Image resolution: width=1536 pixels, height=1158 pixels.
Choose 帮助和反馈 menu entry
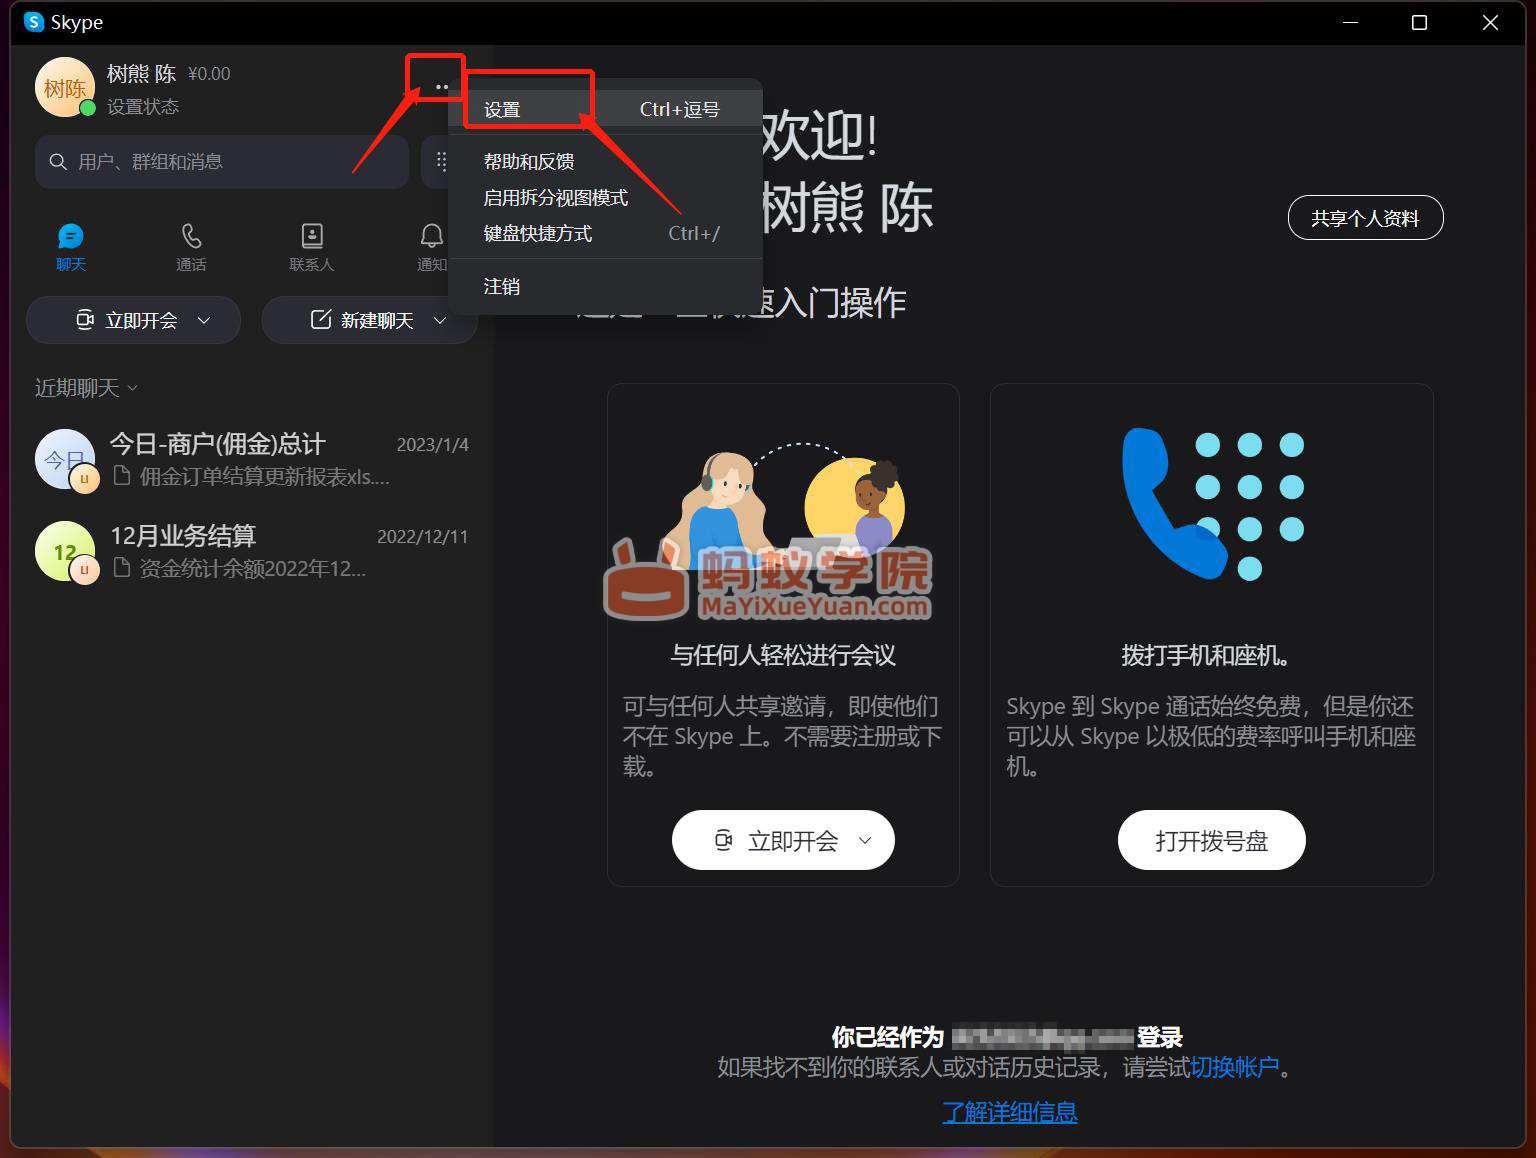click(605, 161)
